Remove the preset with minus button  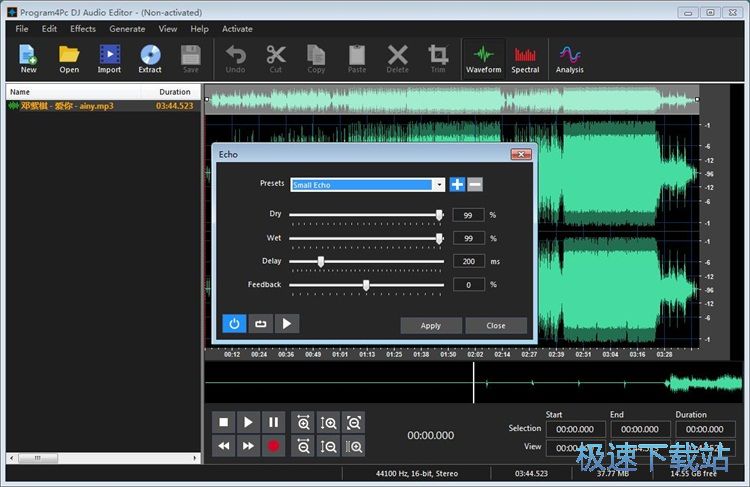475,184
